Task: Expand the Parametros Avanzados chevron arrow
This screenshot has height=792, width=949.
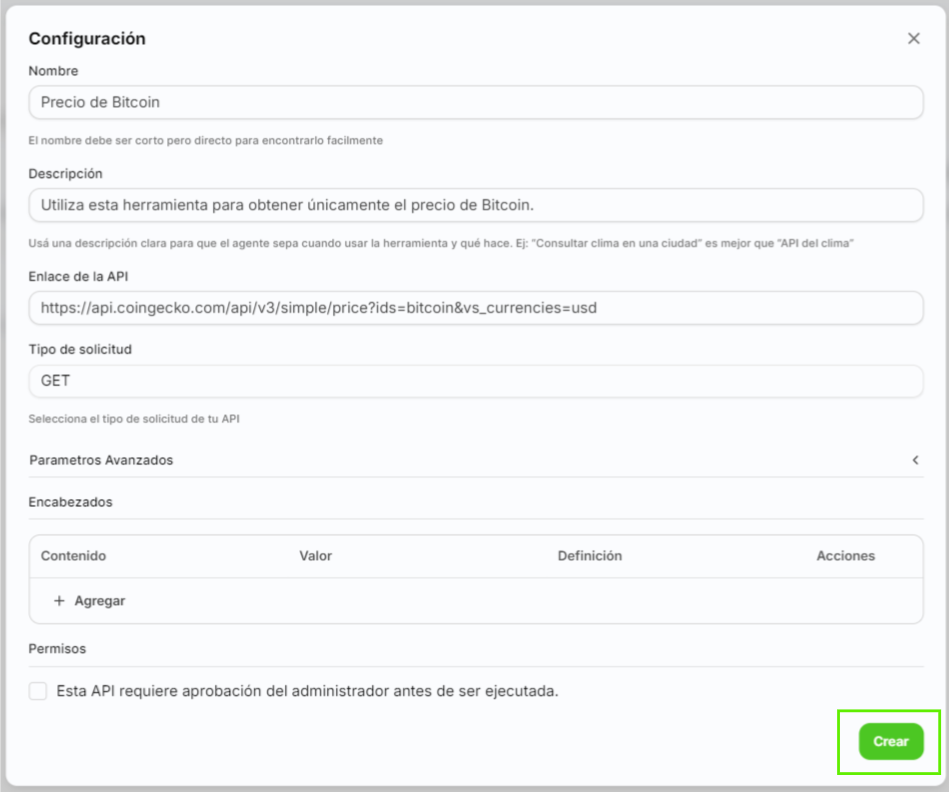Action: [x=914, y=460]
